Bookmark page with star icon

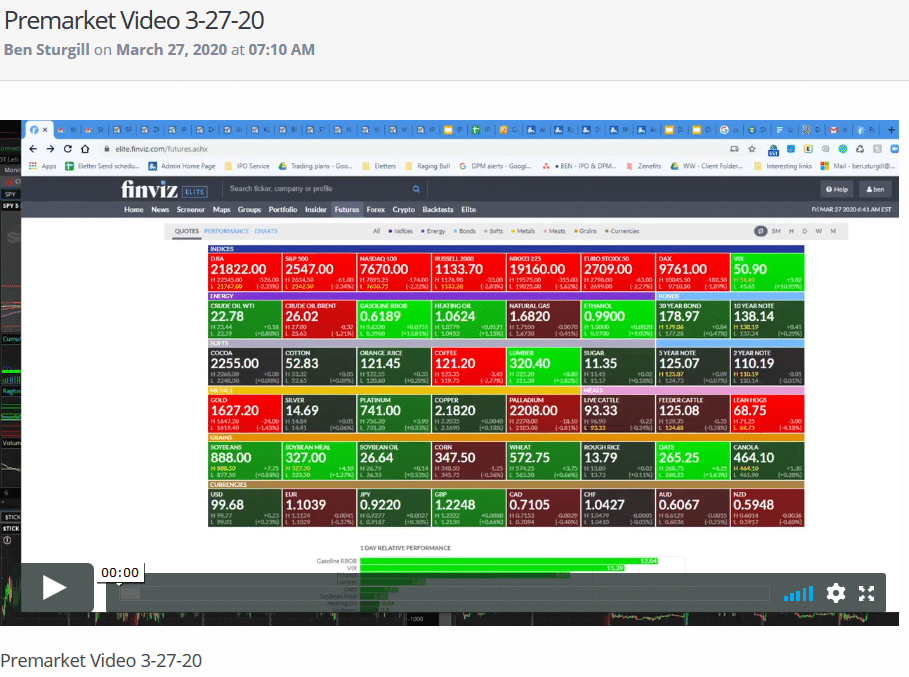coord(752,149)
